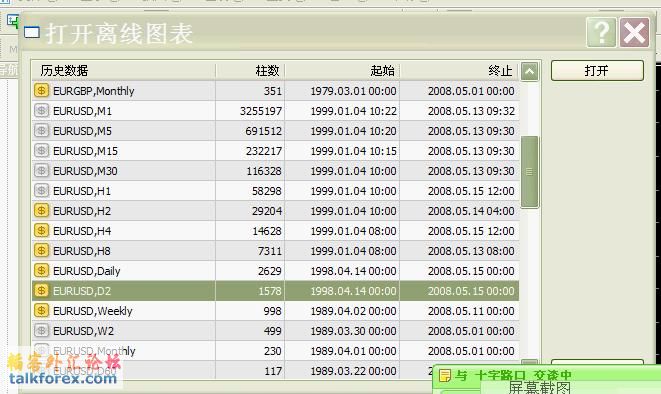This screenshot has width=661, height=394.
Task: Click the end date 2008.05.13 09:32
Action: [471, 111]
